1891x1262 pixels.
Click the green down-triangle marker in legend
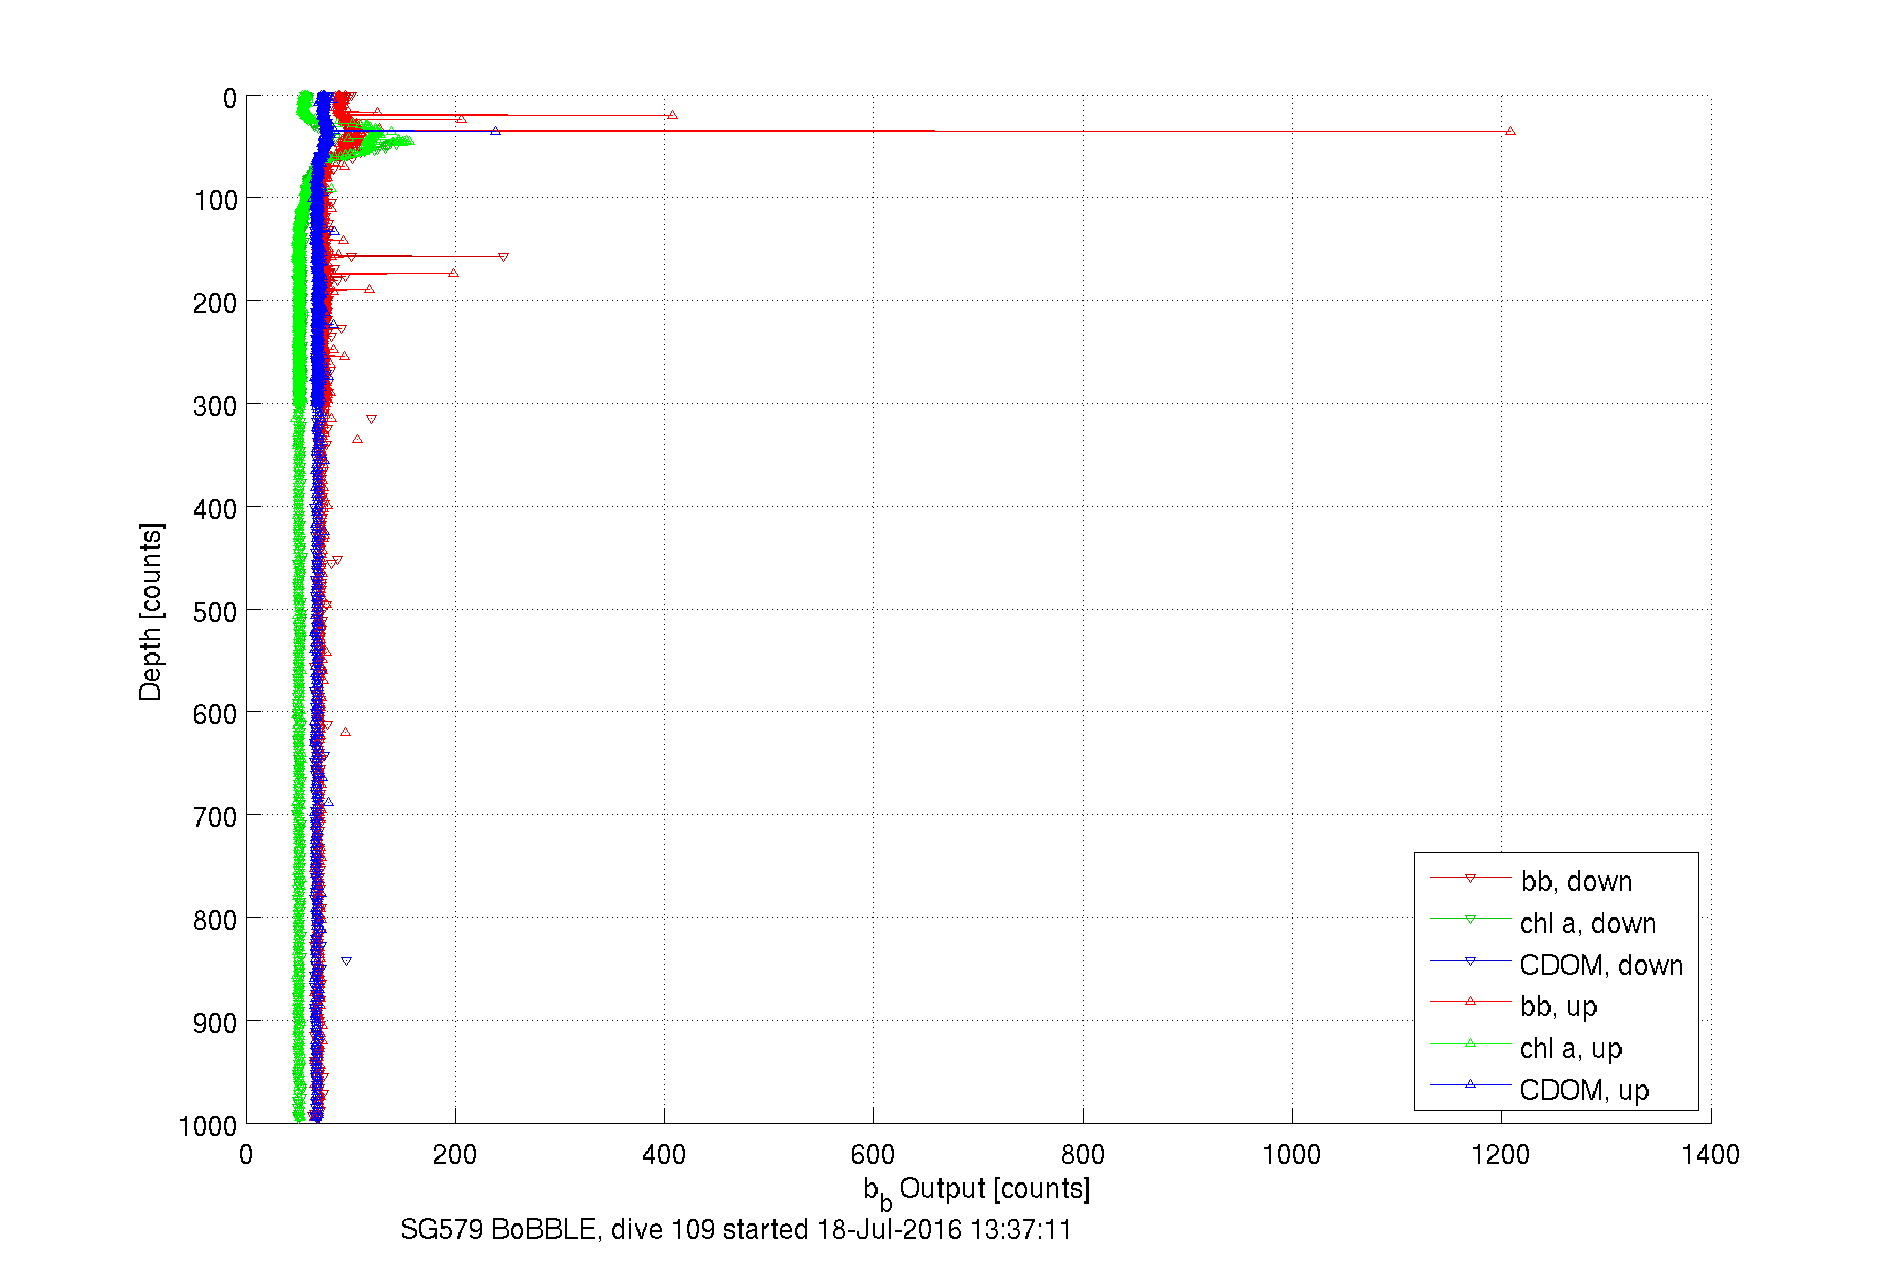click(x=1470, y=919)
